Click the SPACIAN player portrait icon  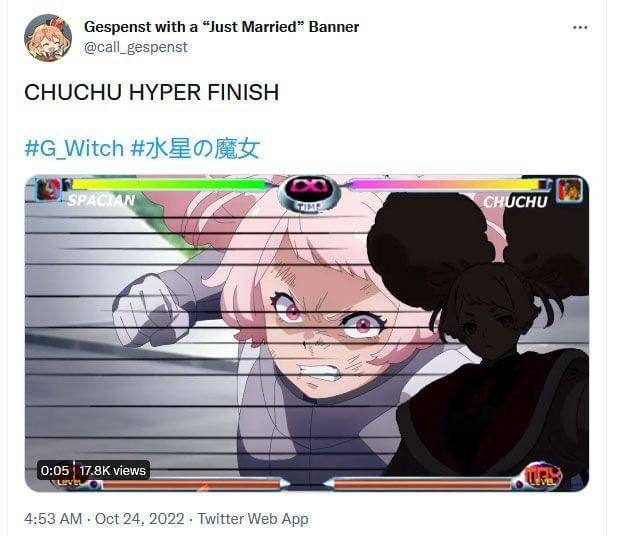(48, 189)
